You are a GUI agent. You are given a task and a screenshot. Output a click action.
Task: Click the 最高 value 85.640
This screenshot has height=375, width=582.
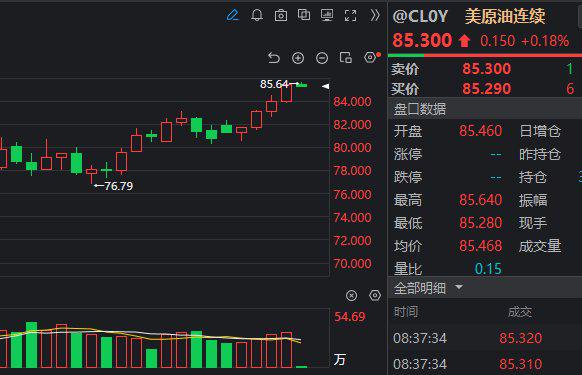(481, 200)
